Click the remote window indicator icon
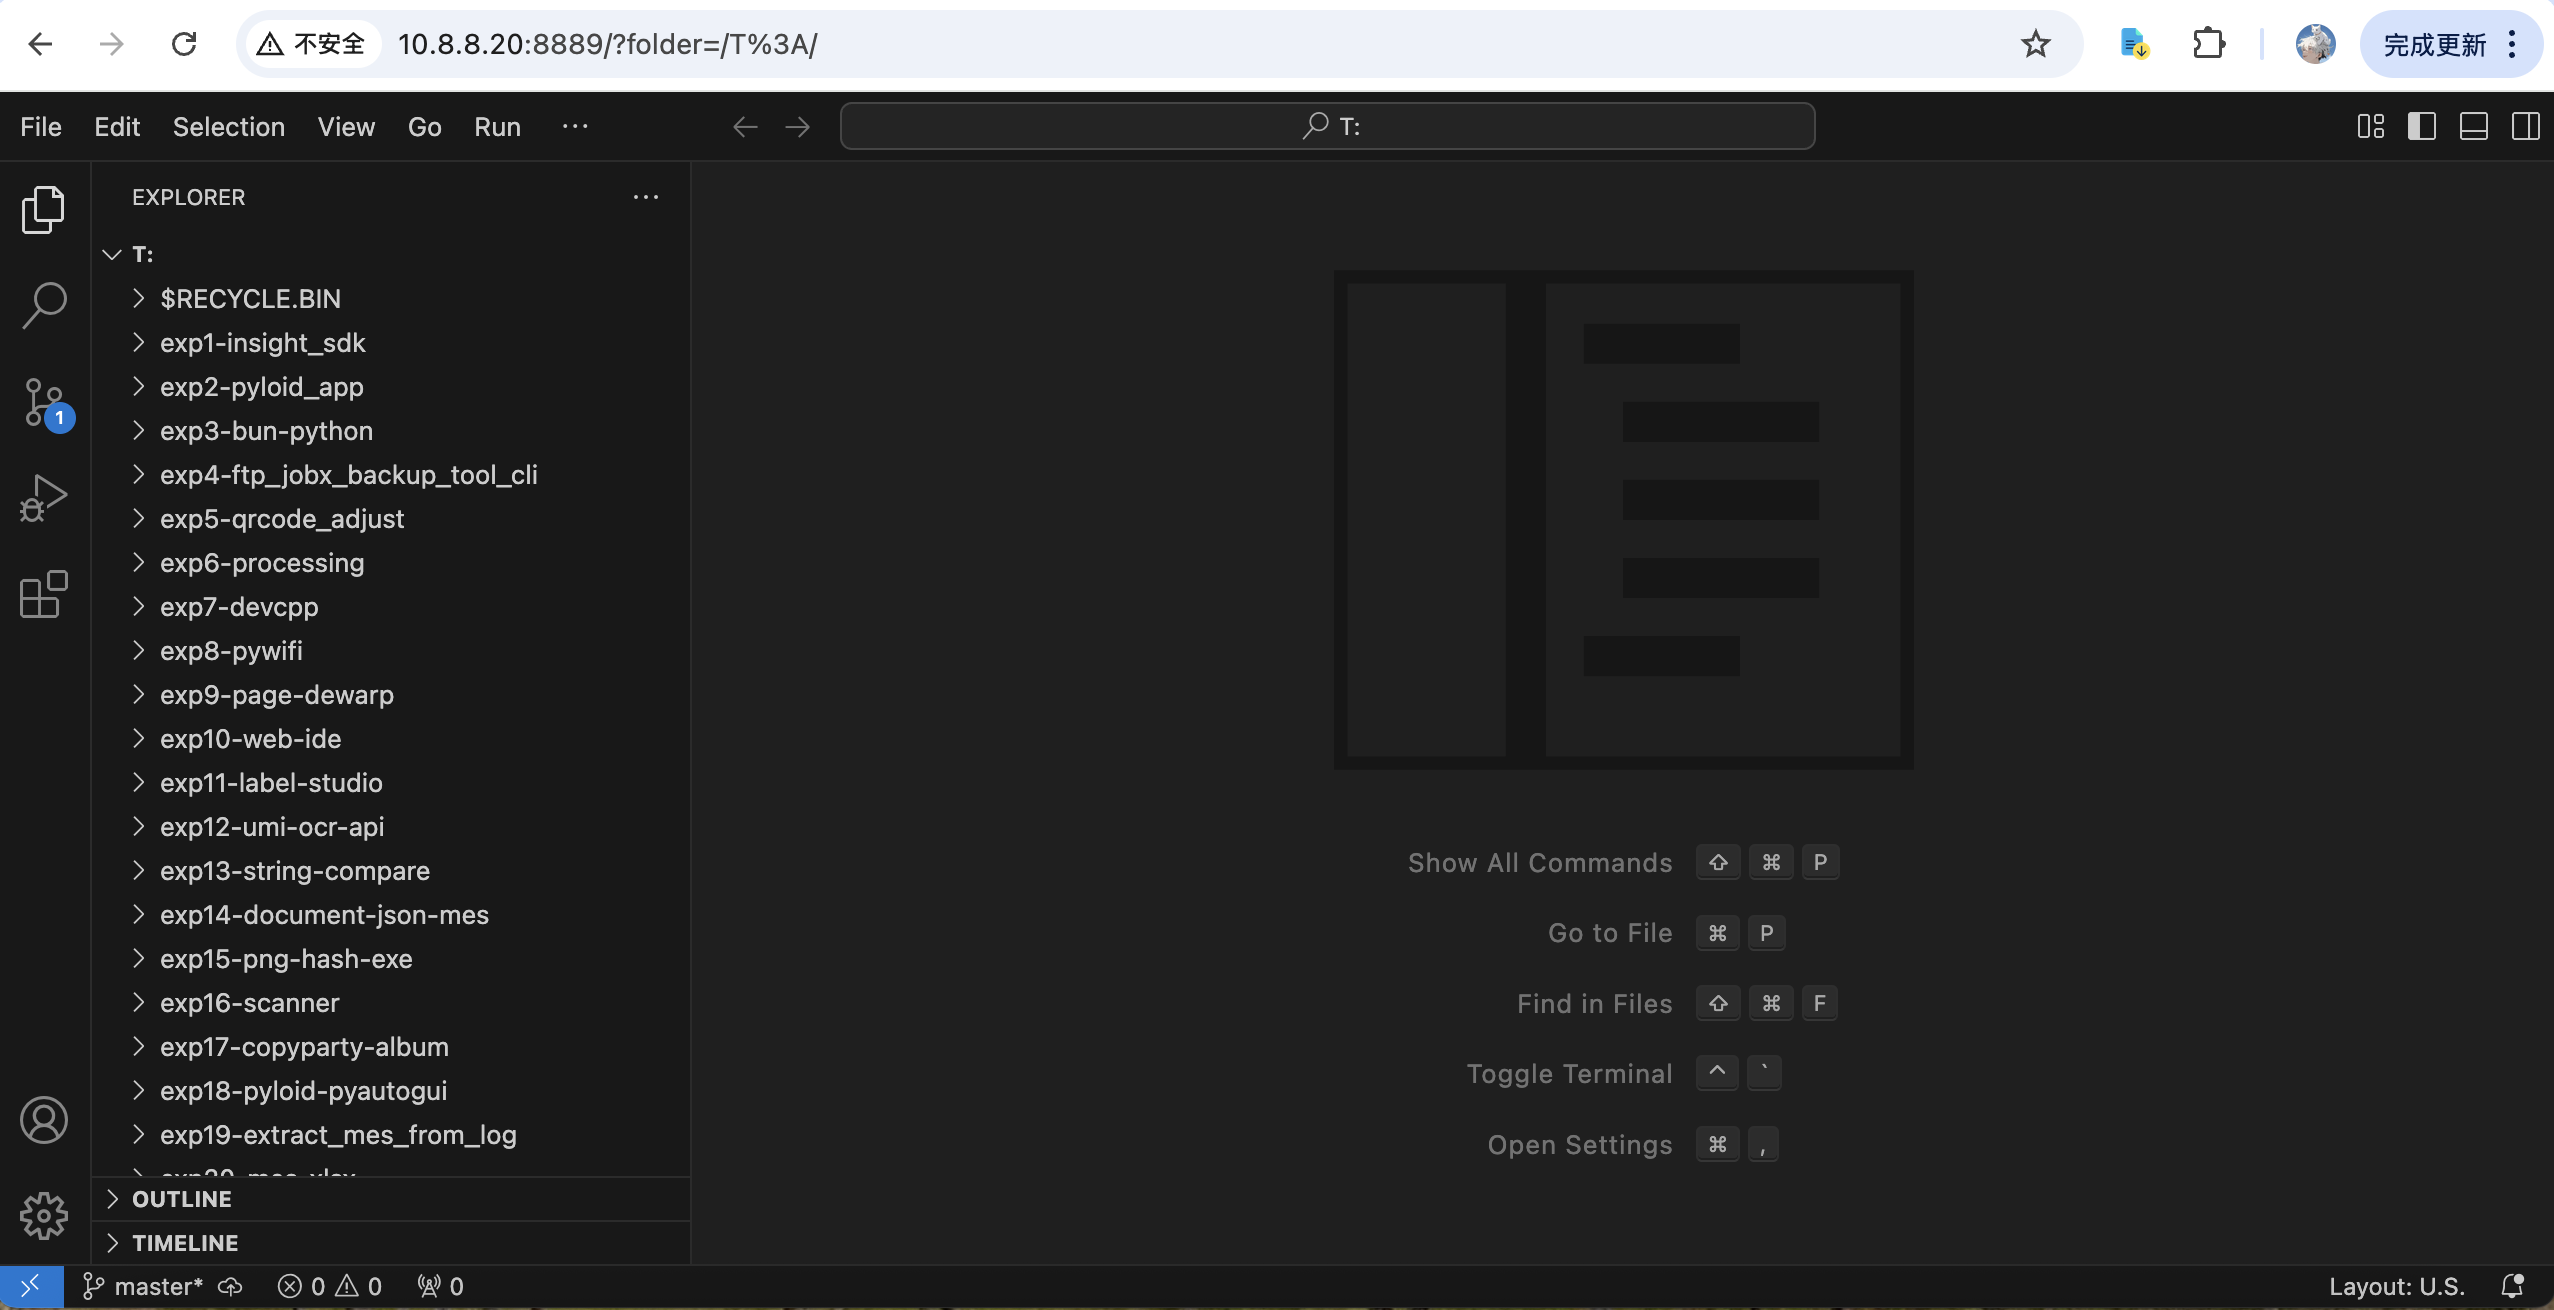 point(31,1286)
